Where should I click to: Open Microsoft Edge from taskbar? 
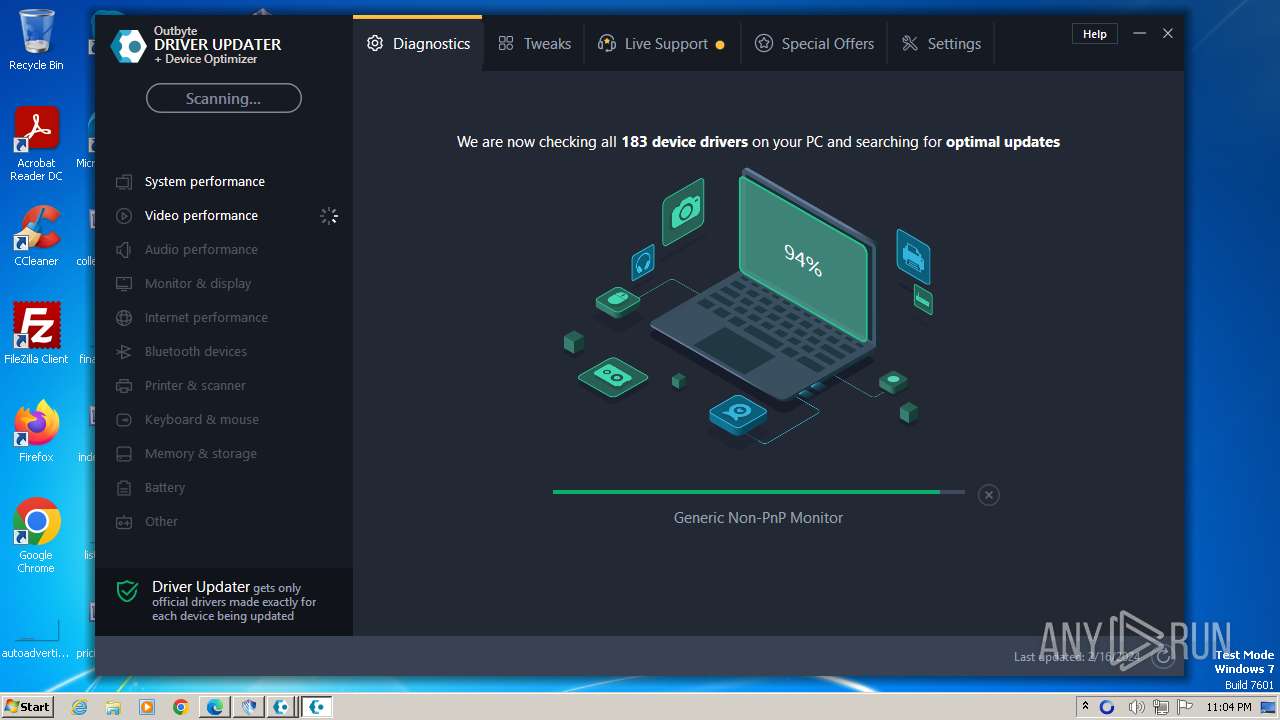215,707
